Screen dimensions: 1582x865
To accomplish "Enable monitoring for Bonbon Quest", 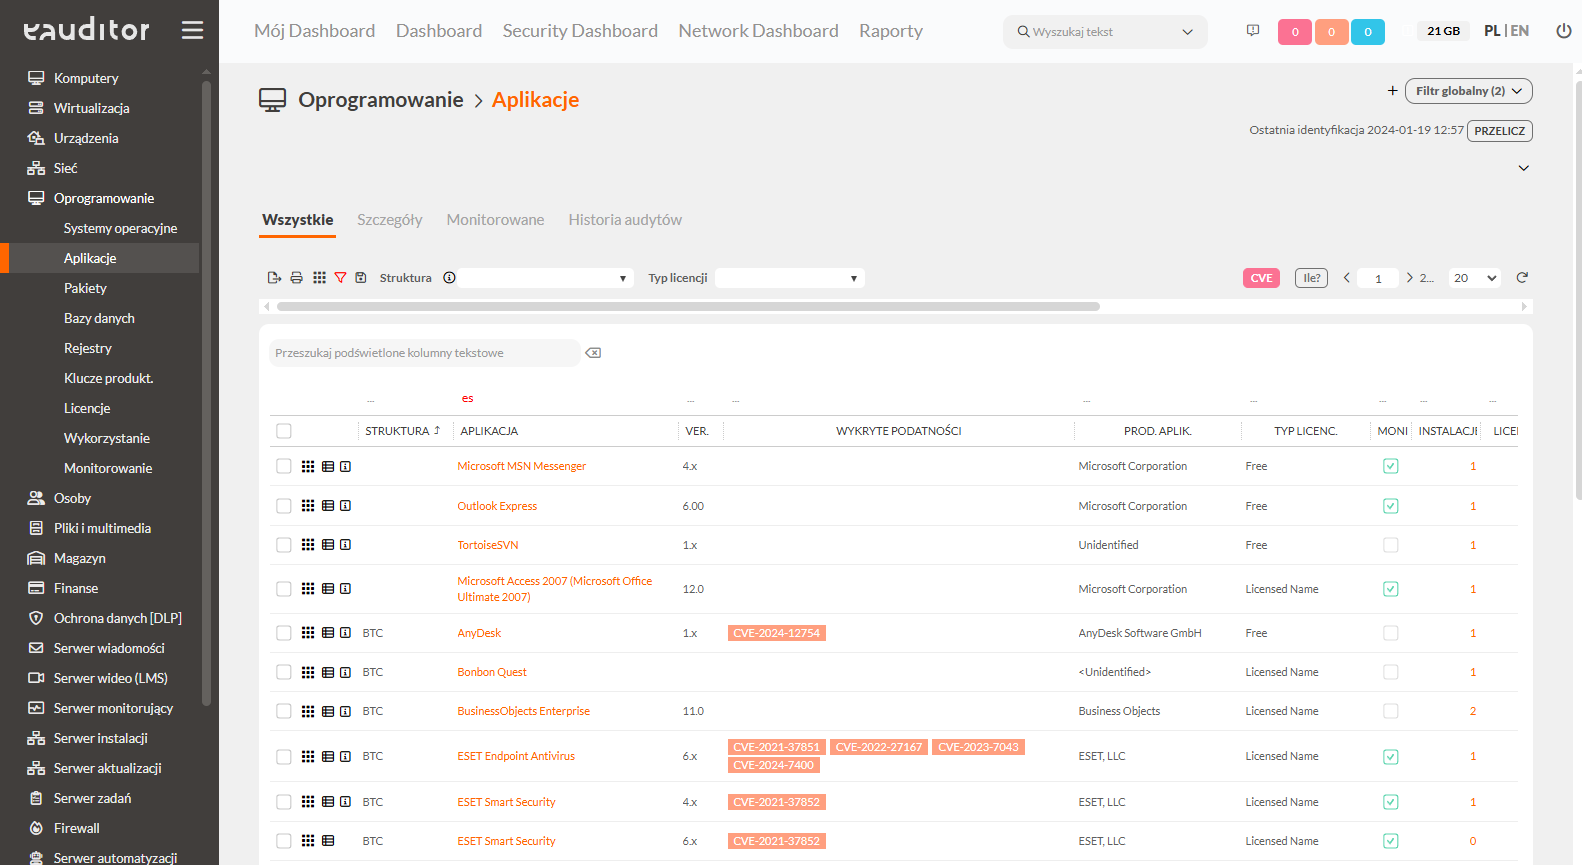I will pyautogui.click(x=1390, y=672).
